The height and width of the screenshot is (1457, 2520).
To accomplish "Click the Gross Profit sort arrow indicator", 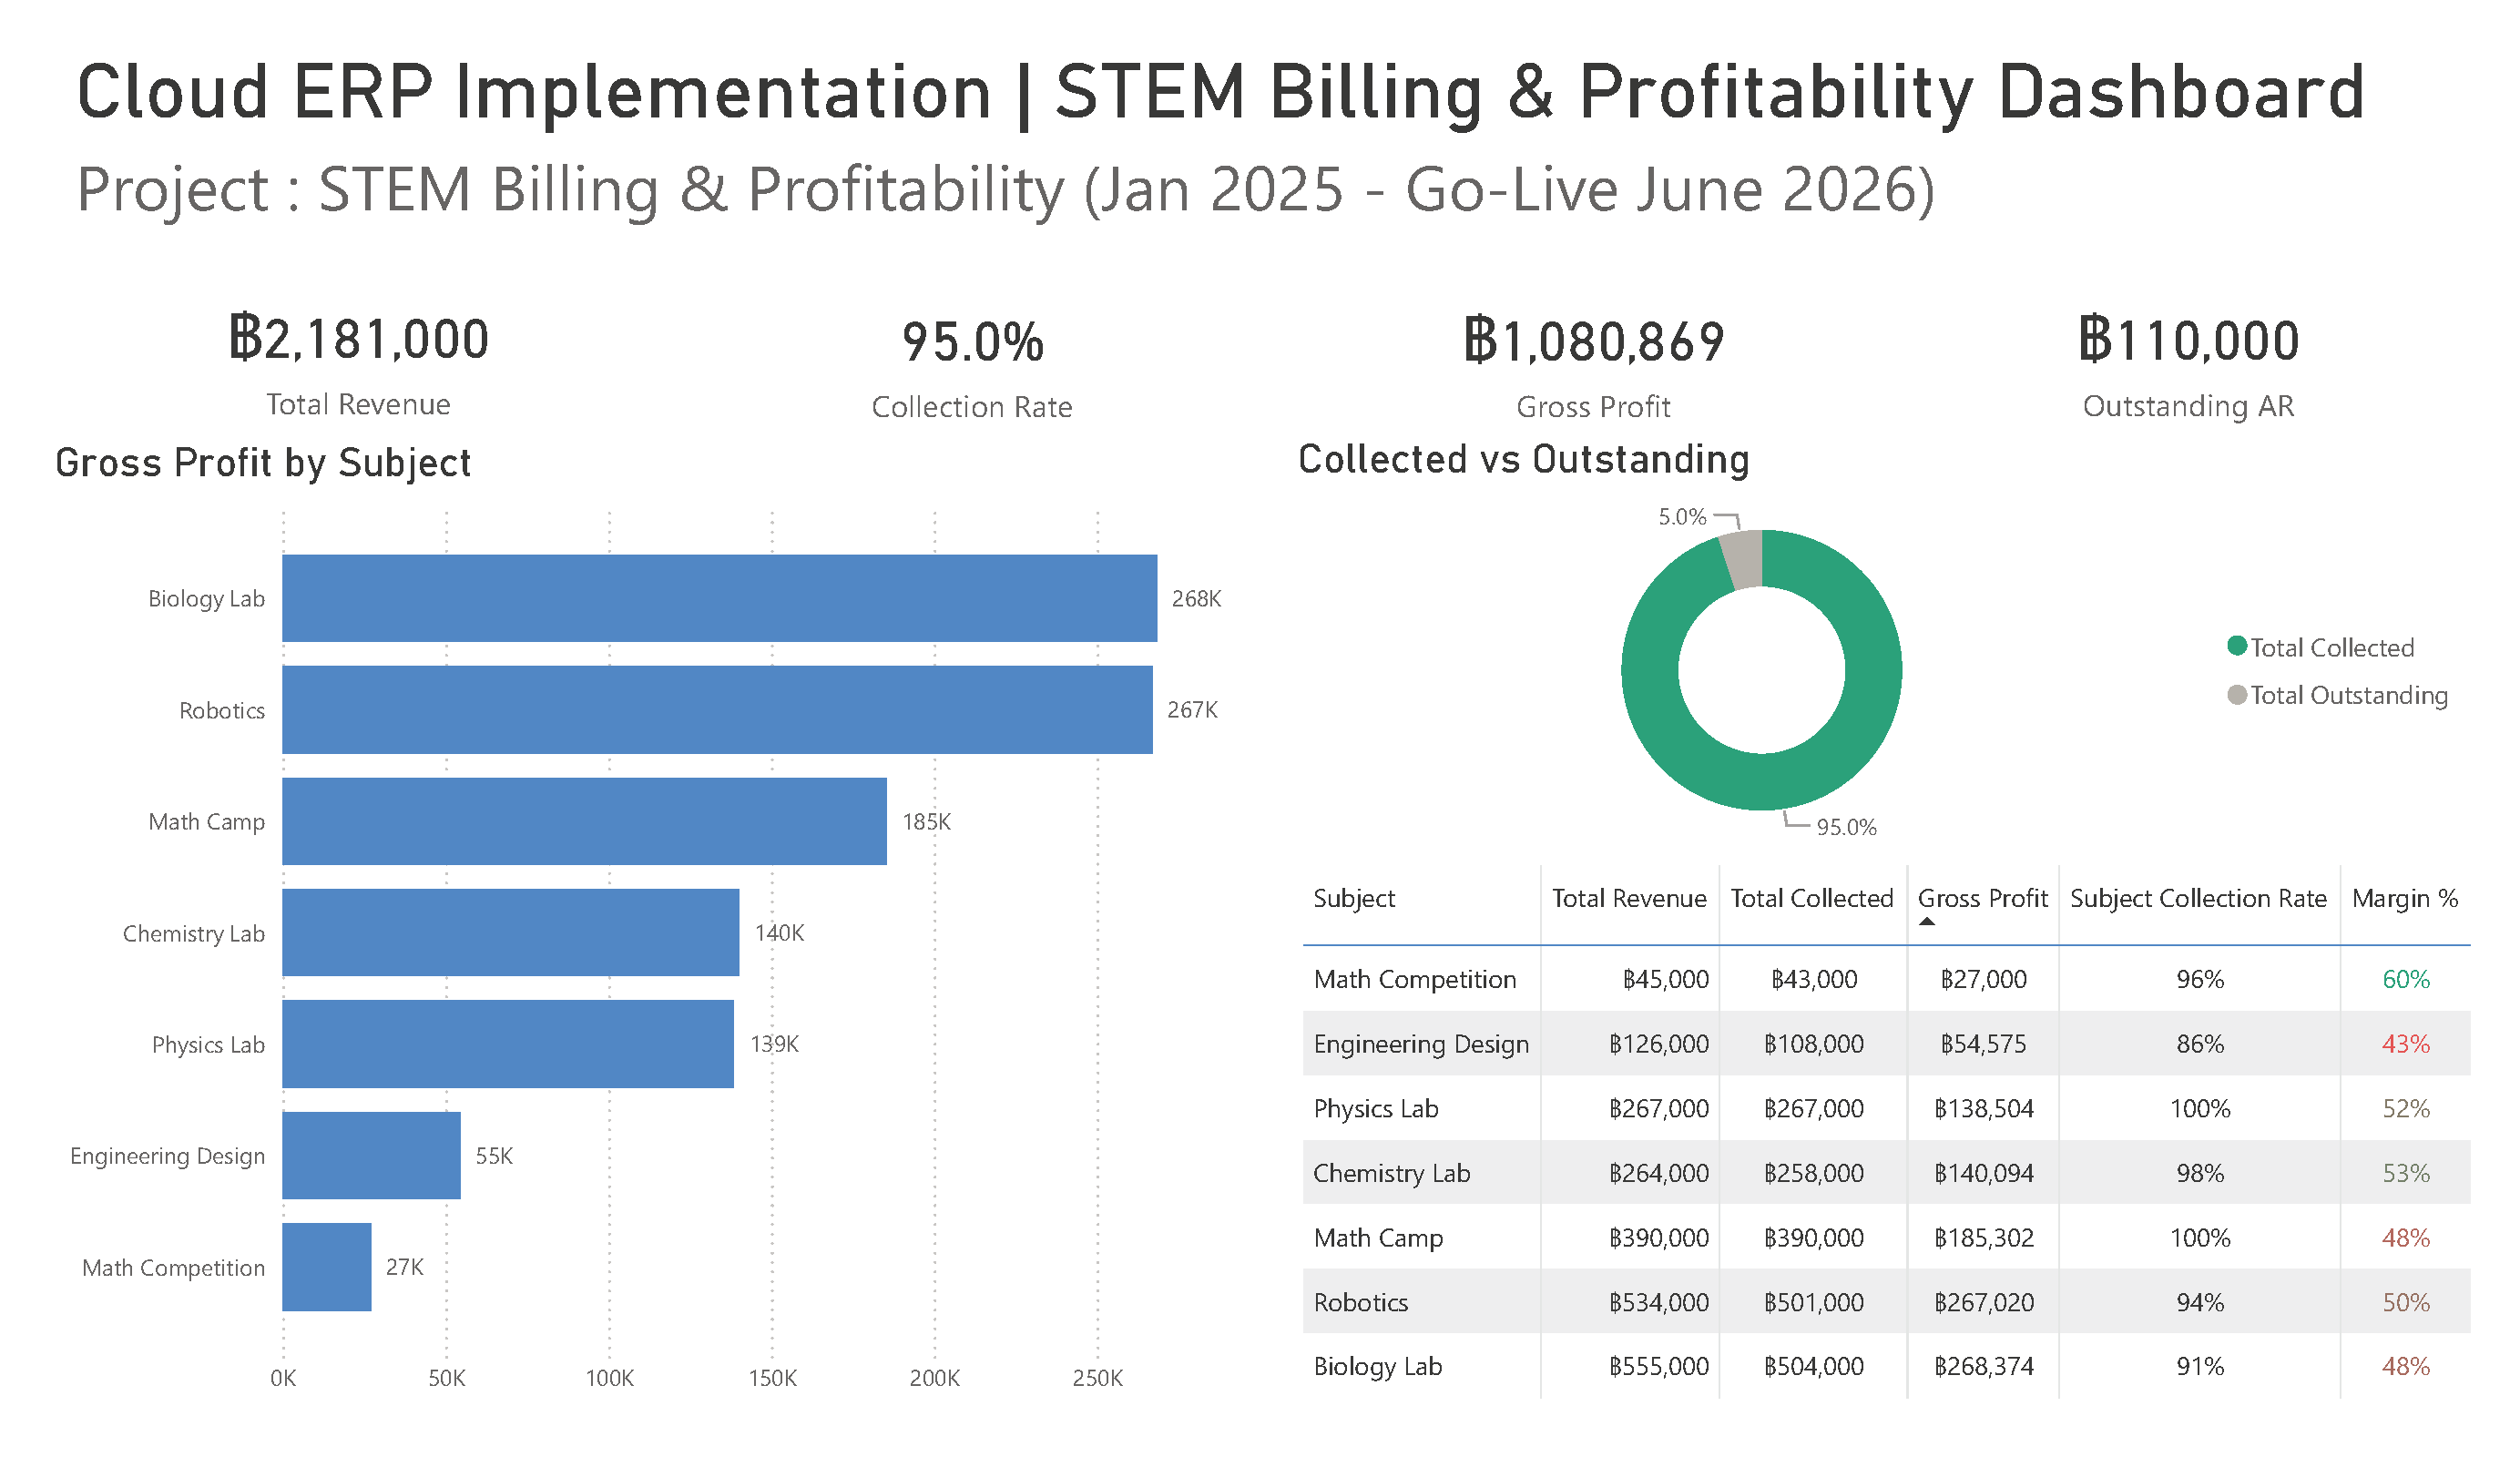I will [x=1927, y=921].
